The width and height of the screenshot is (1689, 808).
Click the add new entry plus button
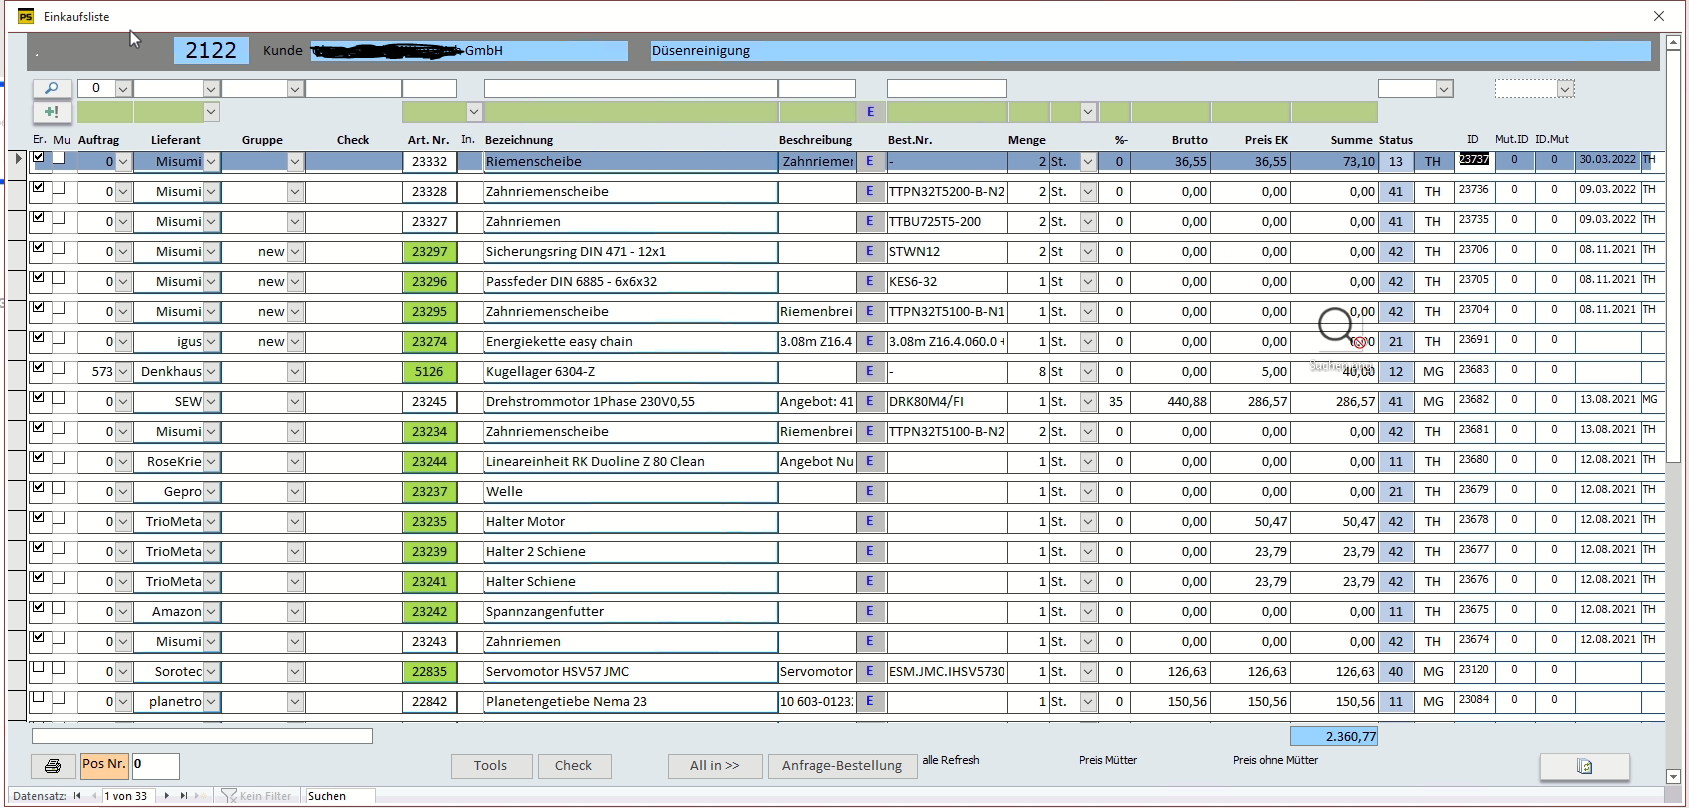point(52,112)
